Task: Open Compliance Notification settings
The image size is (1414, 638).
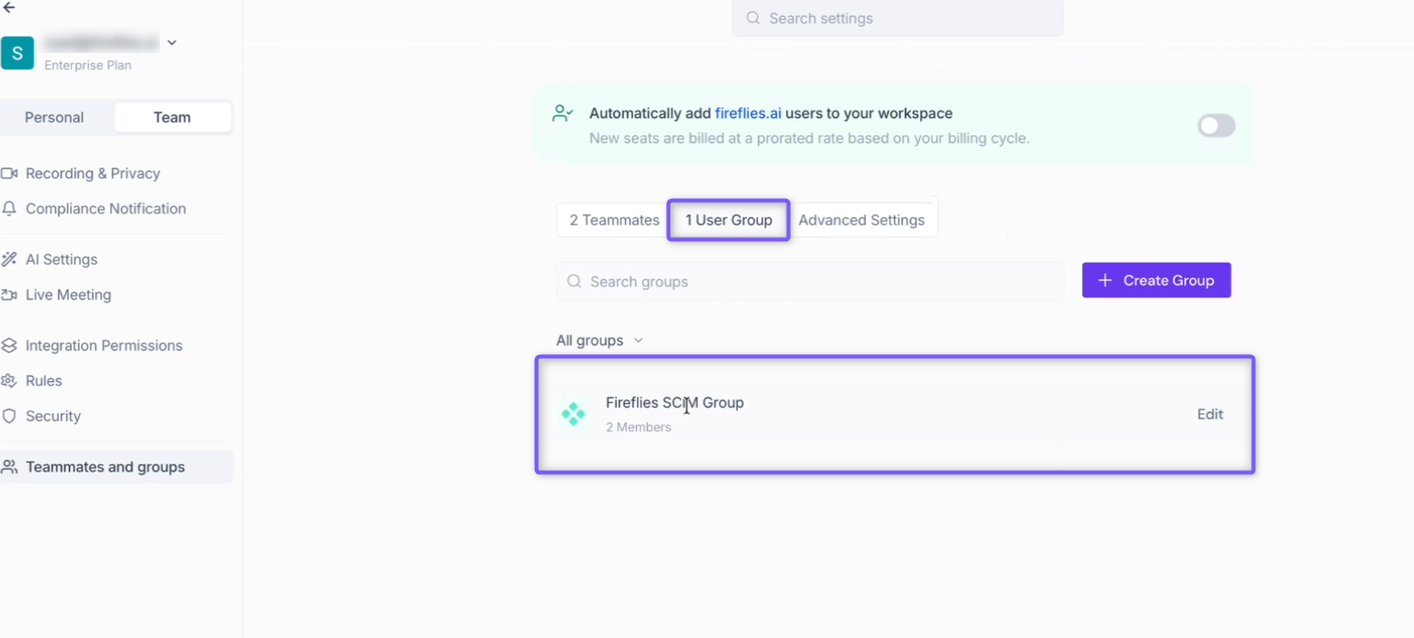Action: pyautogui.click(x=106, y=209)
